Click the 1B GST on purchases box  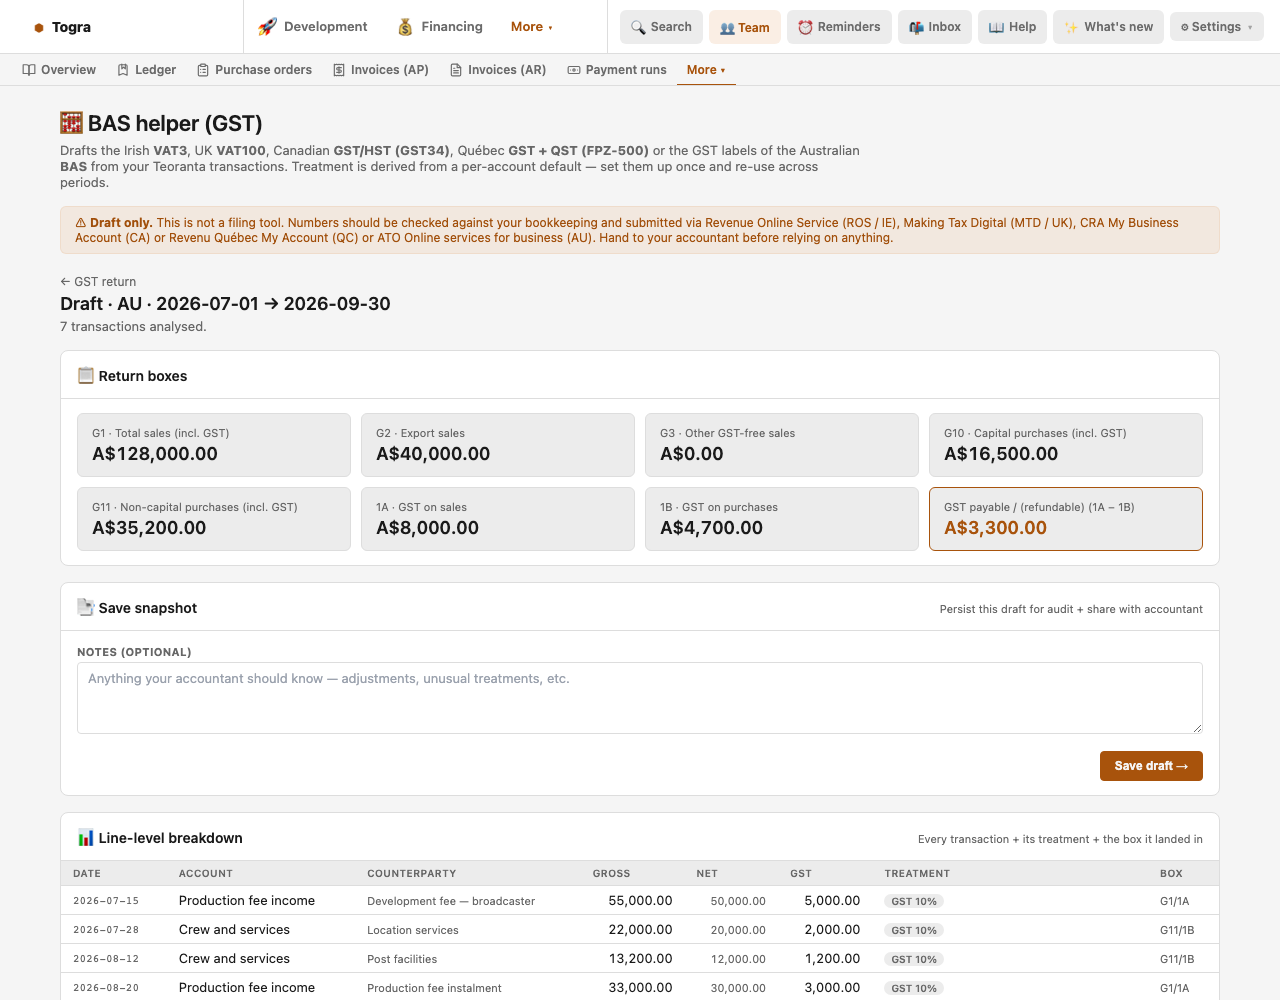point(782,519)
